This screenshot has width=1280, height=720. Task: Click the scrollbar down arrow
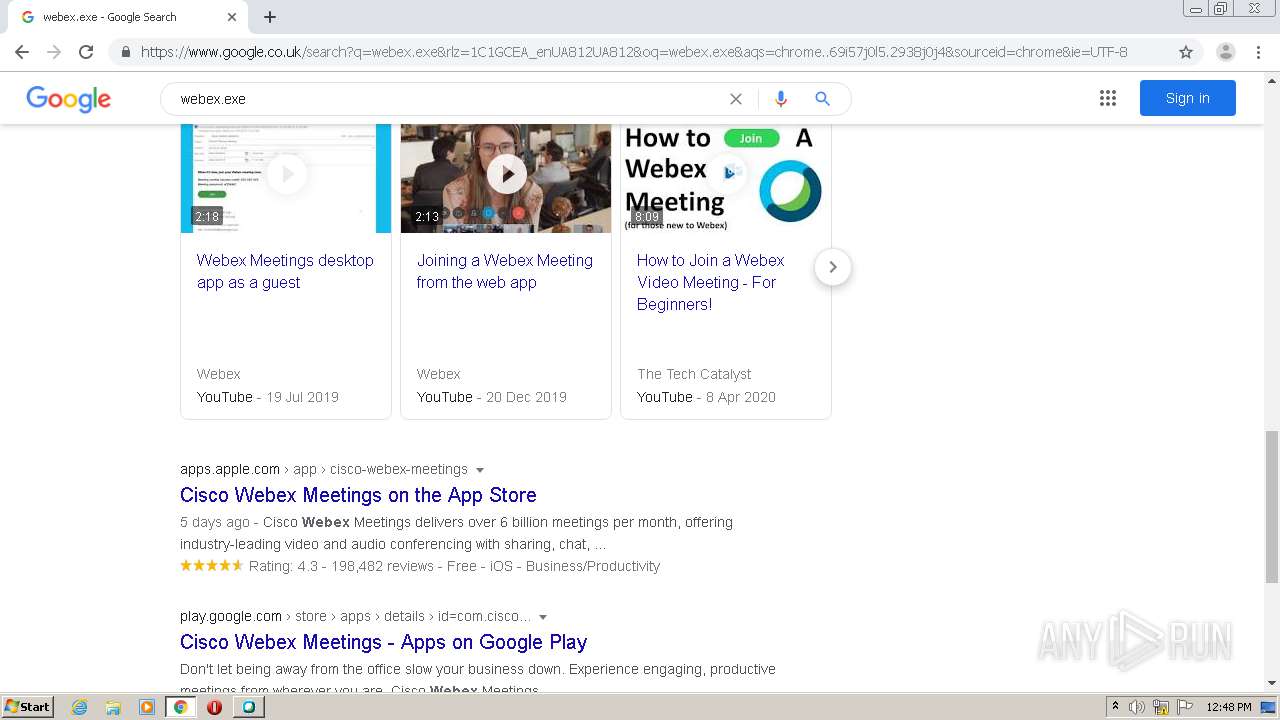pos(1272,683)
